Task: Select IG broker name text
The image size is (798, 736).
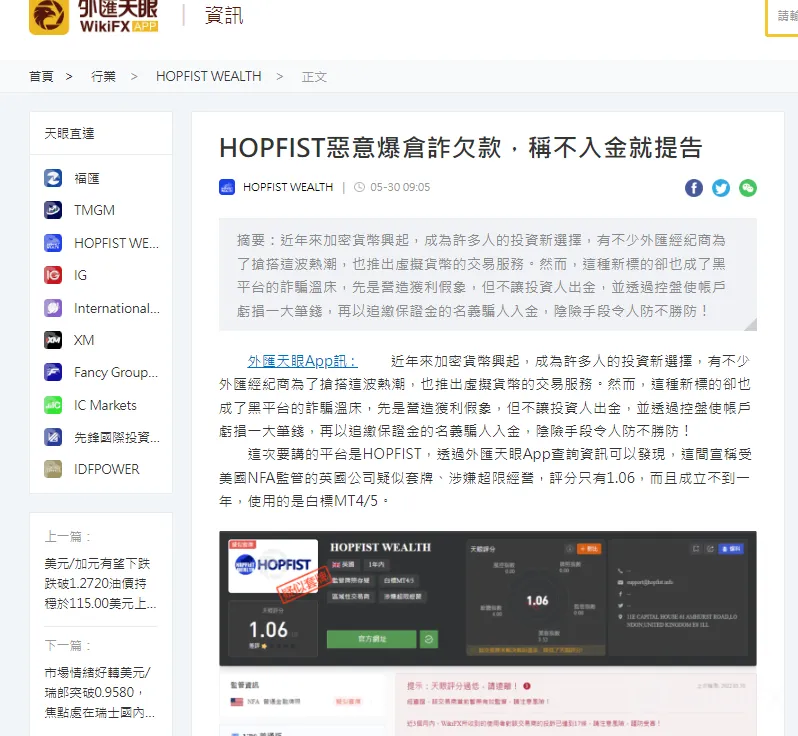Action: click(80, 275)
